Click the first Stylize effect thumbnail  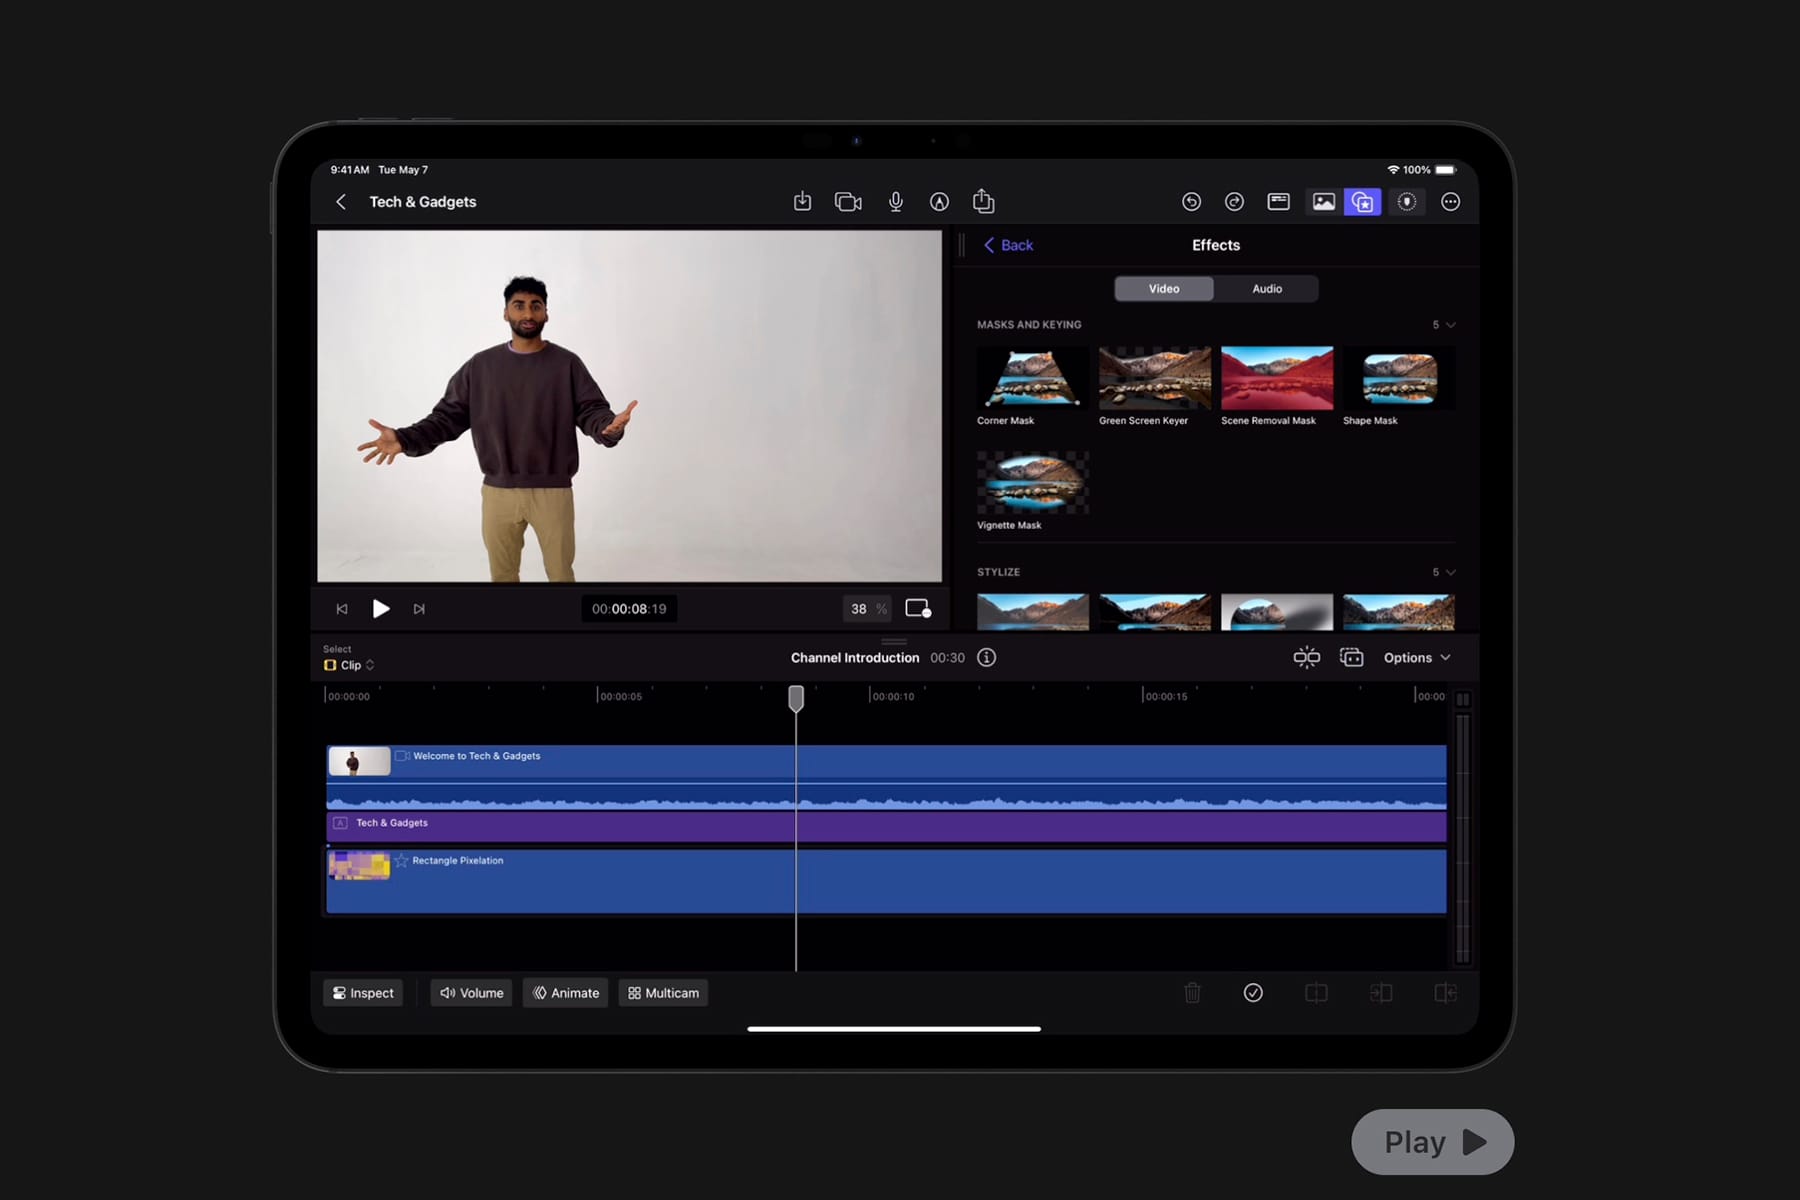(1033, 612)
